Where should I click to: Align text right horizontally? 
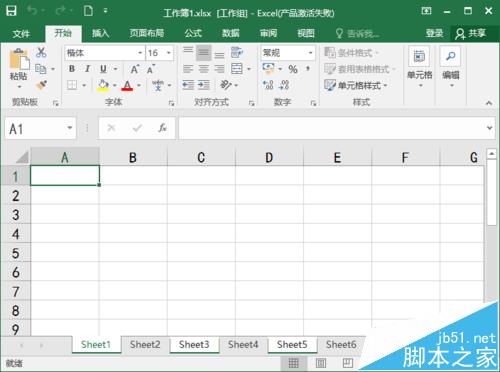[219, 69]
